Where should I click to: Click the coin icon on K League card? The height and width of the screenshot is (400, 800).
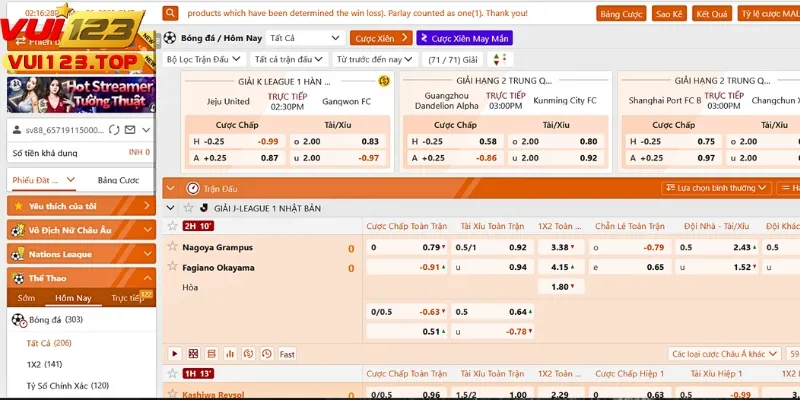384,81
